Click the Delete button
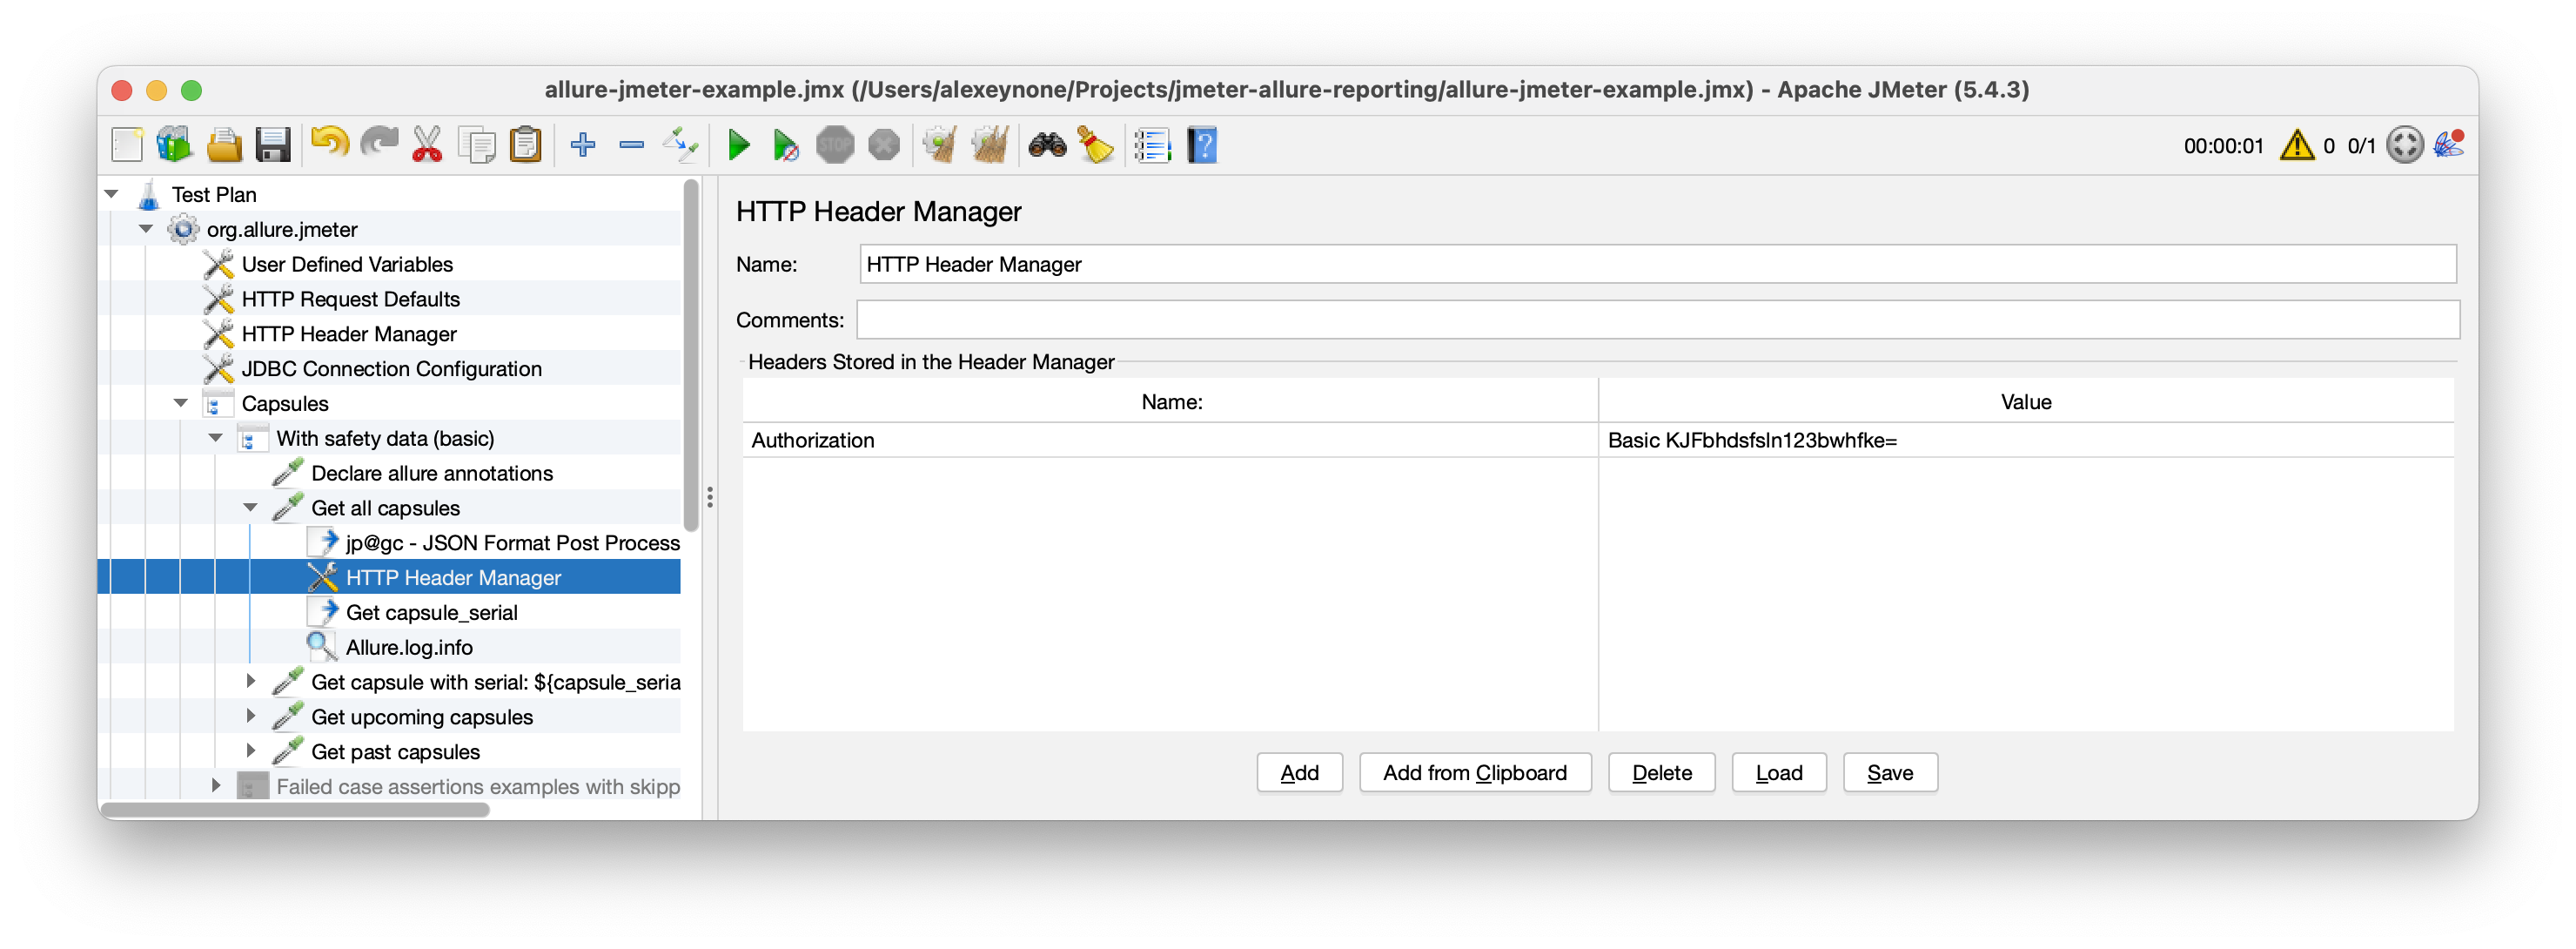Screen dimensions: 2576x949 click(1661, 773)
